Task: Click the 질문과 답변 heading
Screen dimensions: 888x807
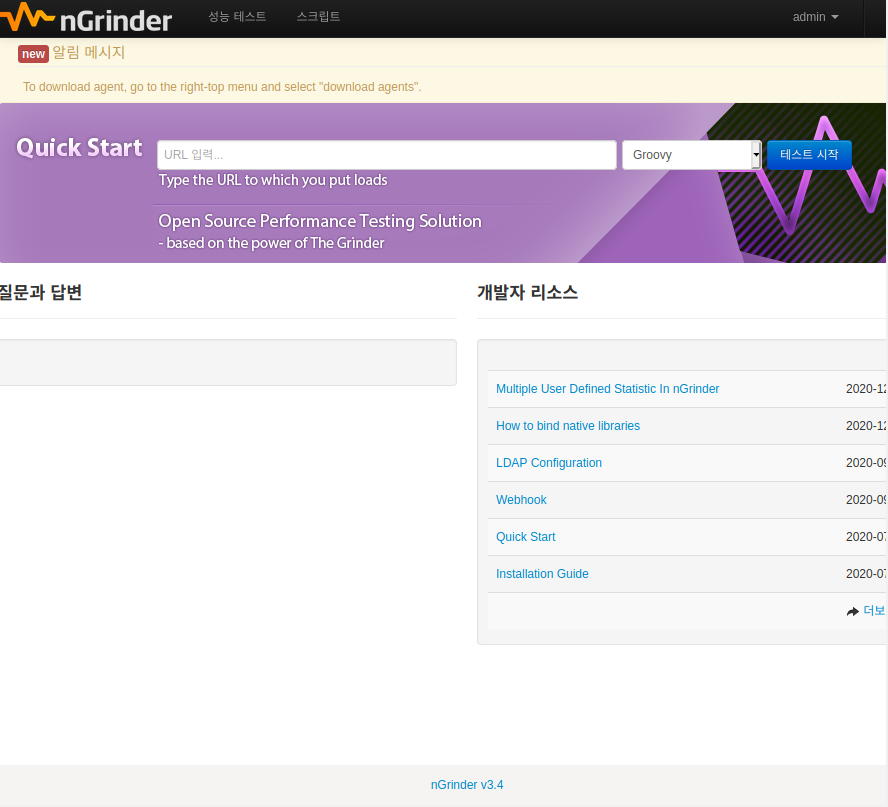Action: (x=41, y=292)
